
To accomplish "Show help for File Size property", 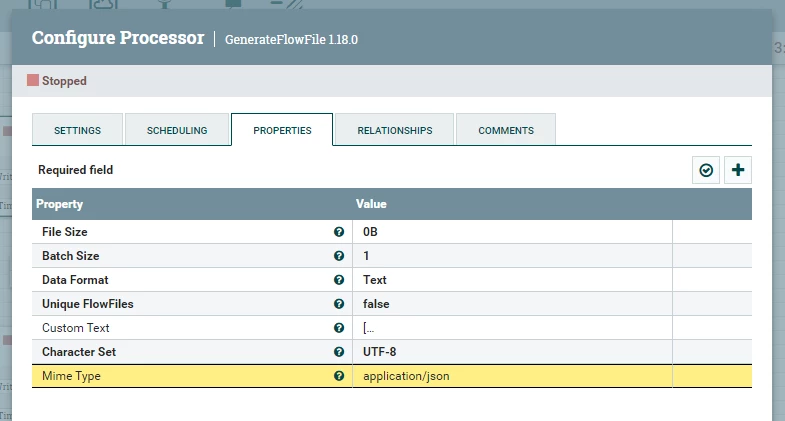I will pyautogui.click(x=339, y=232).
